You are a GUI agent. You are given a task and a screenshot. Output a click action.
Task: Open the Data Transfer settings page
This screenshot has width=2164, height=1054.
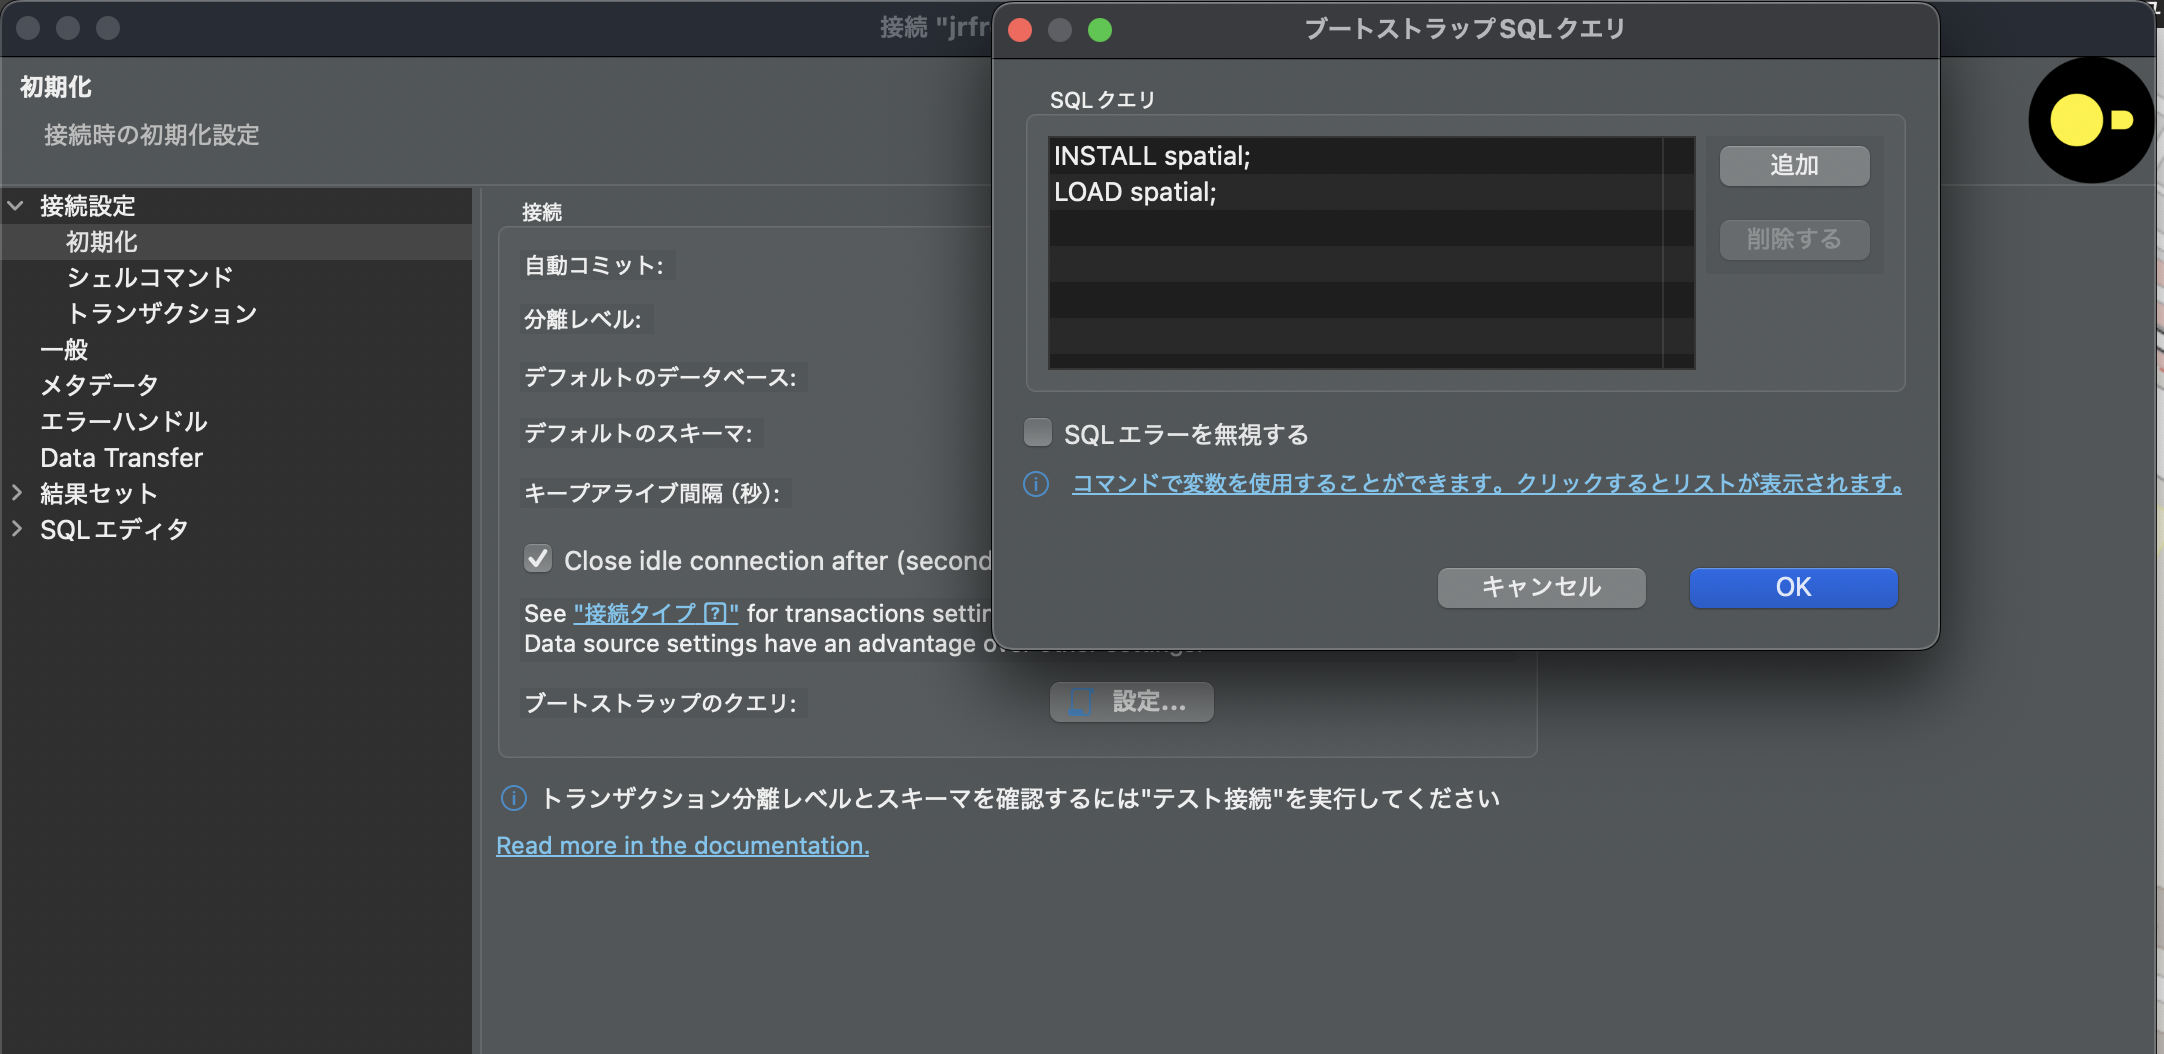[x=121, y=457]
